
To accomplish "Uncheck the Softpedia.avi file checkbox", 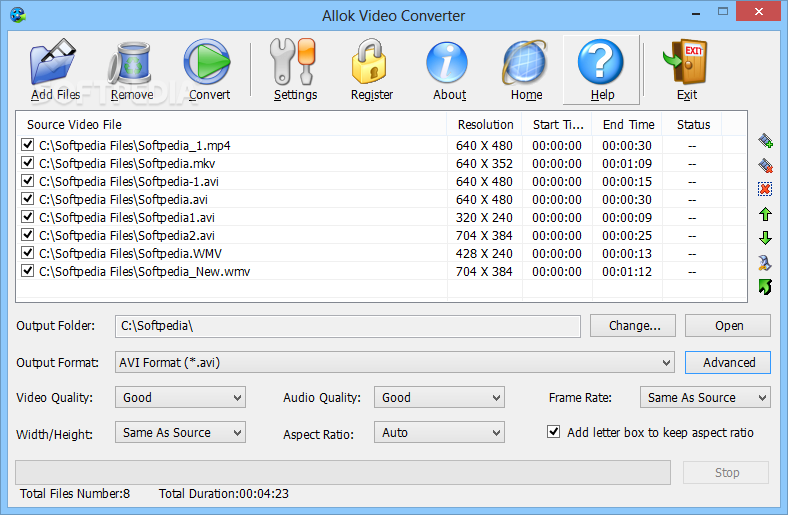I will (x=27, y=199).
